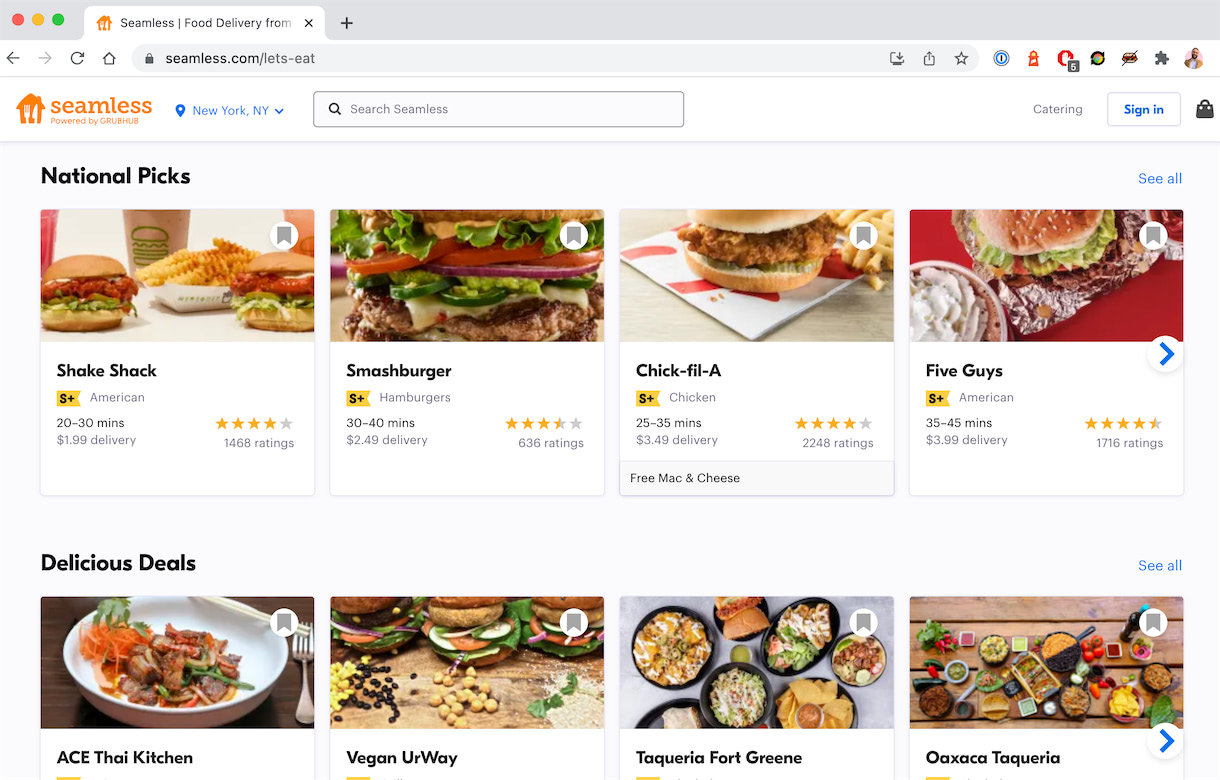The height and width of the screenshot is (780, 1220).
Task: Open the New York, NY location dropdown
Action: click(x=230, y=111)
